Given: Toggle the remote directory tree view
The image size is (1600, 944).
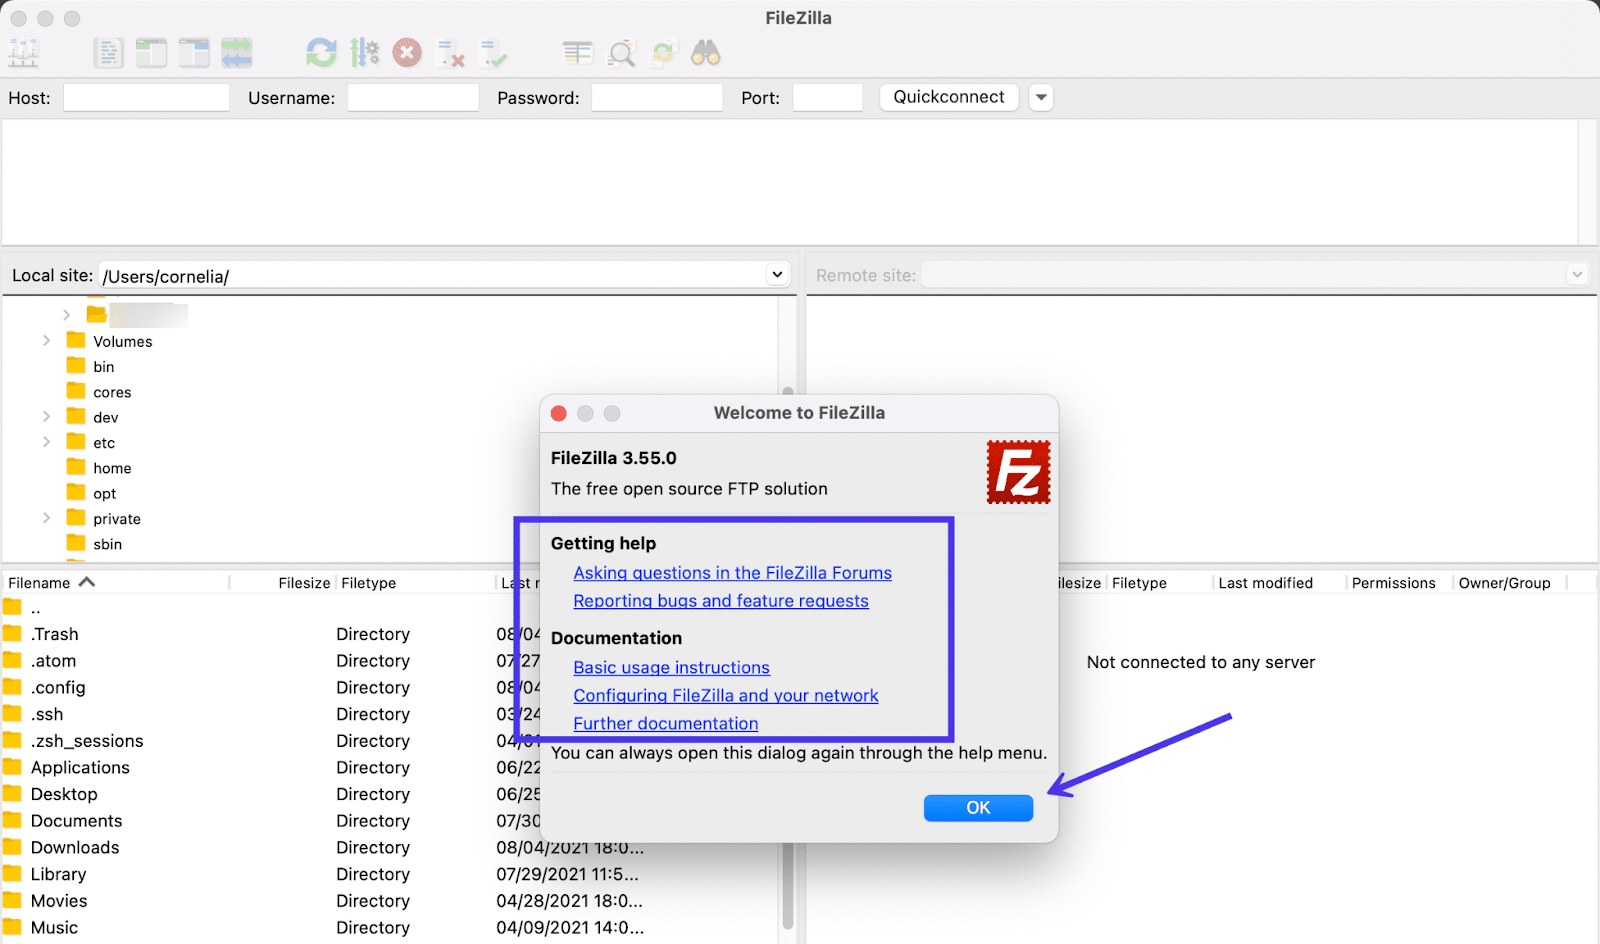Looking at the screenshot, I should pyautogui.click(x=193, y=52).
